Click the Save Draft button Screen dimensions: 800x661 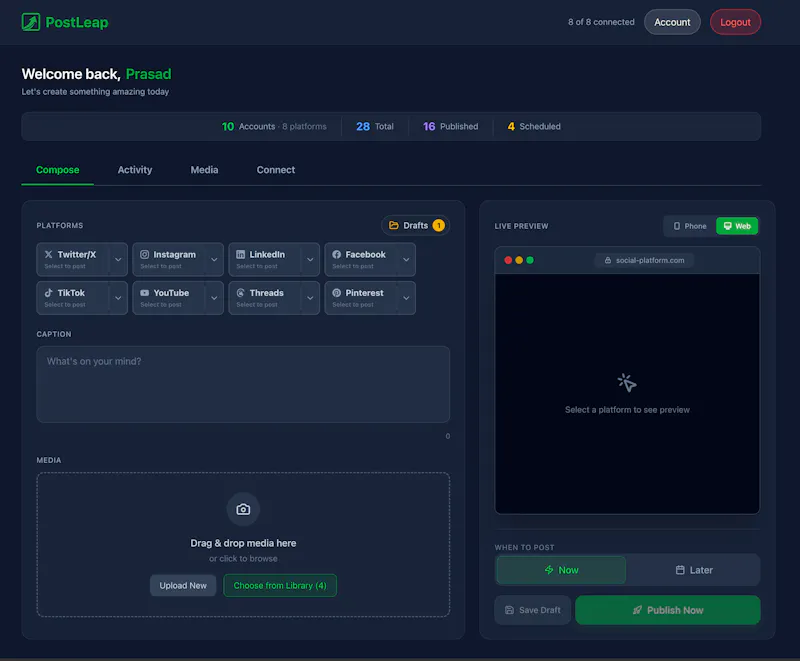click(x=533, y=610)
